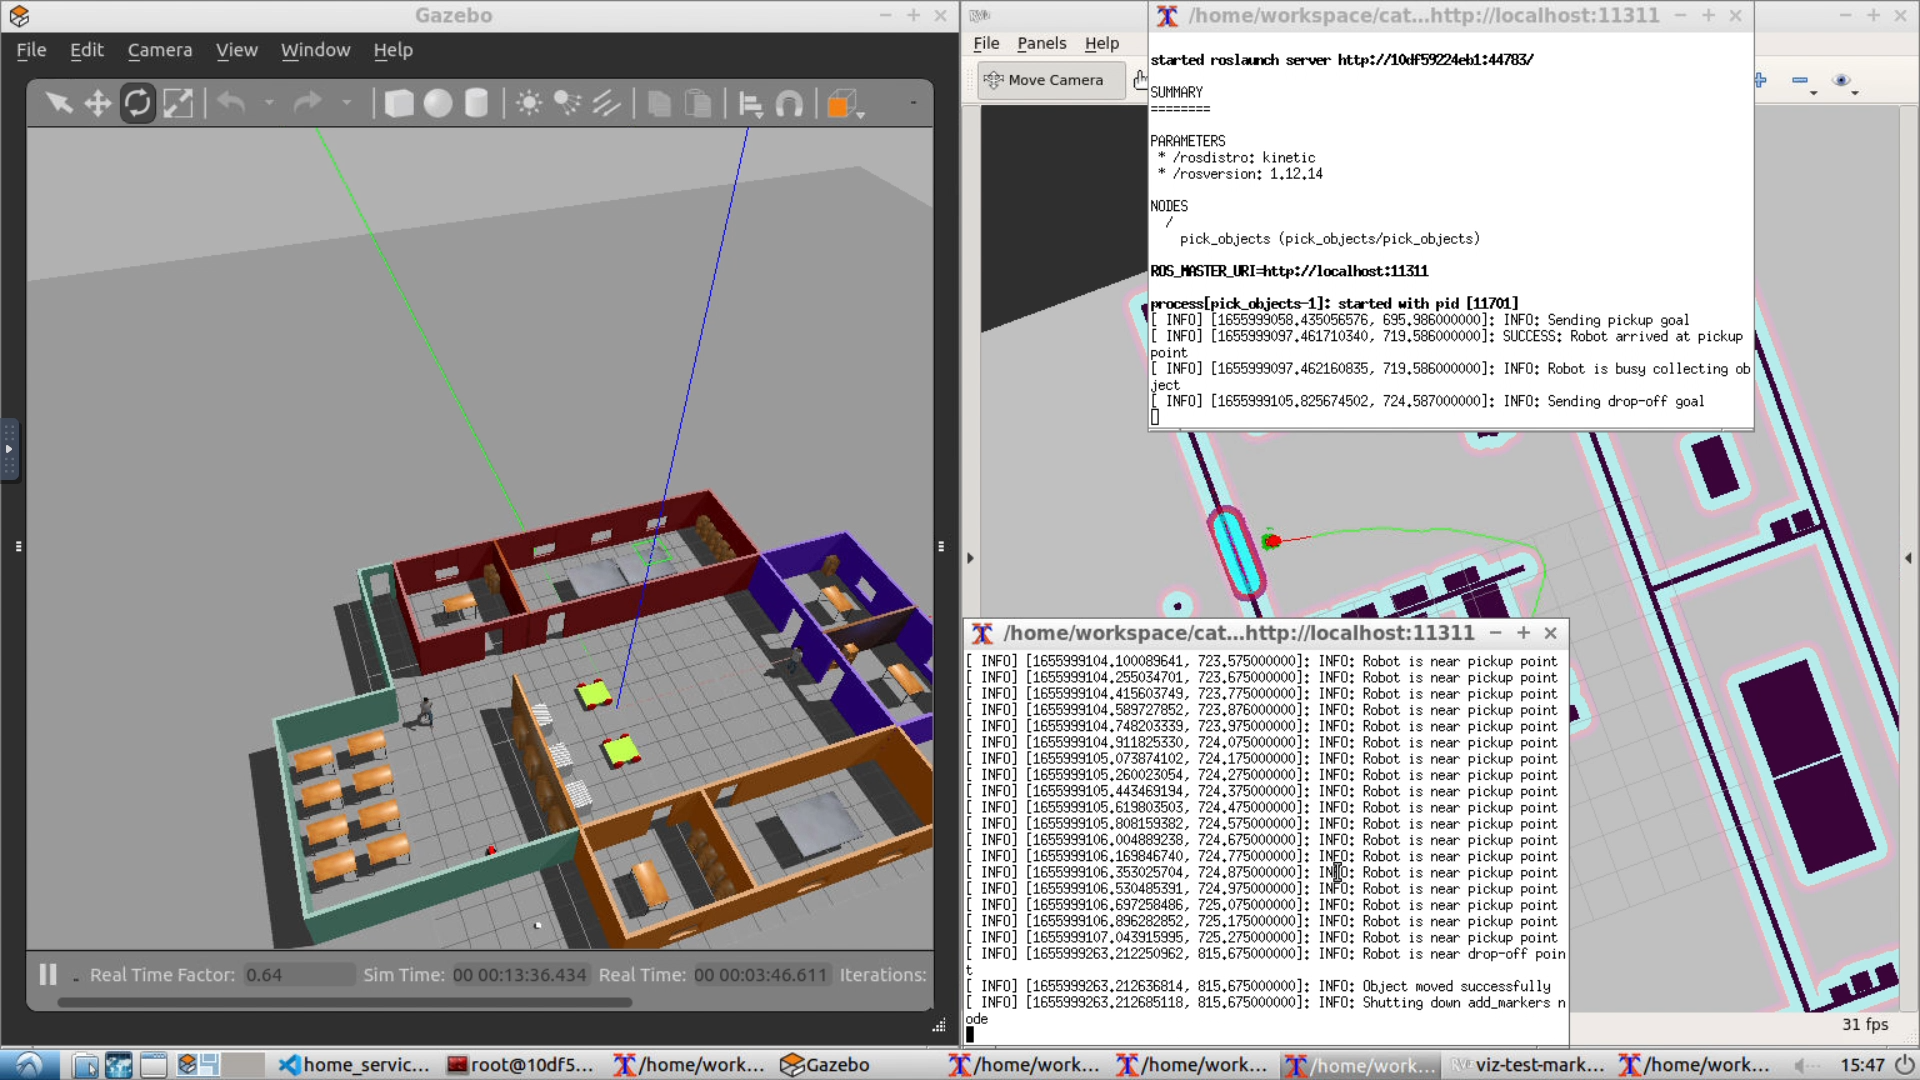This screenshot has width=1920, height=1080.
Task: Open the taskbar file manager icon
Action: (x=86, y=1065)
